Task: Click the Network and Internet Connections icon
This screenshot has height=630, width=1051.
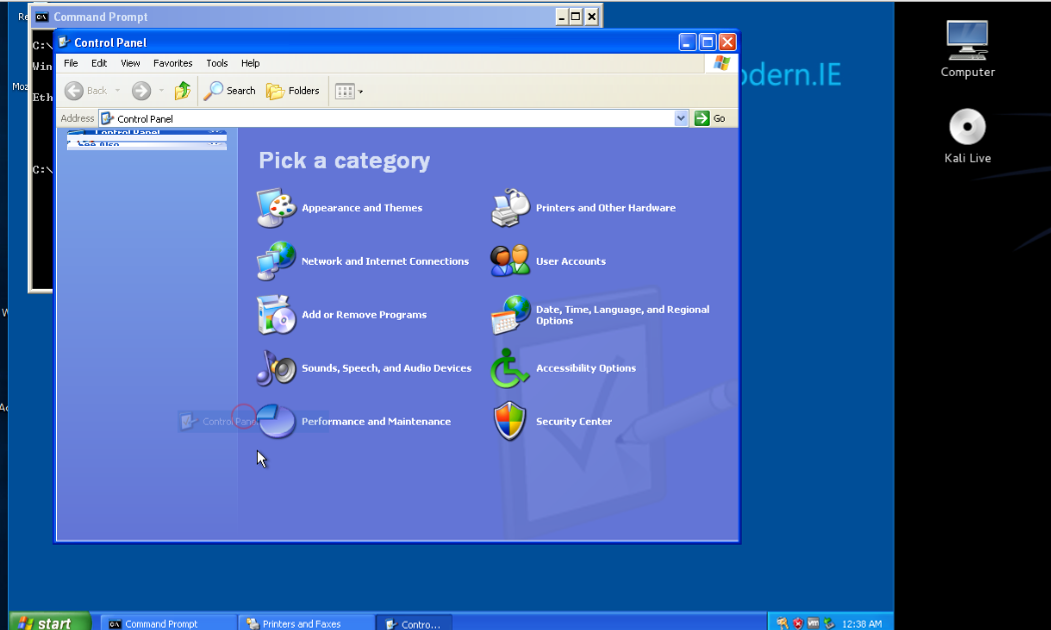Action: tap(276, 261)
